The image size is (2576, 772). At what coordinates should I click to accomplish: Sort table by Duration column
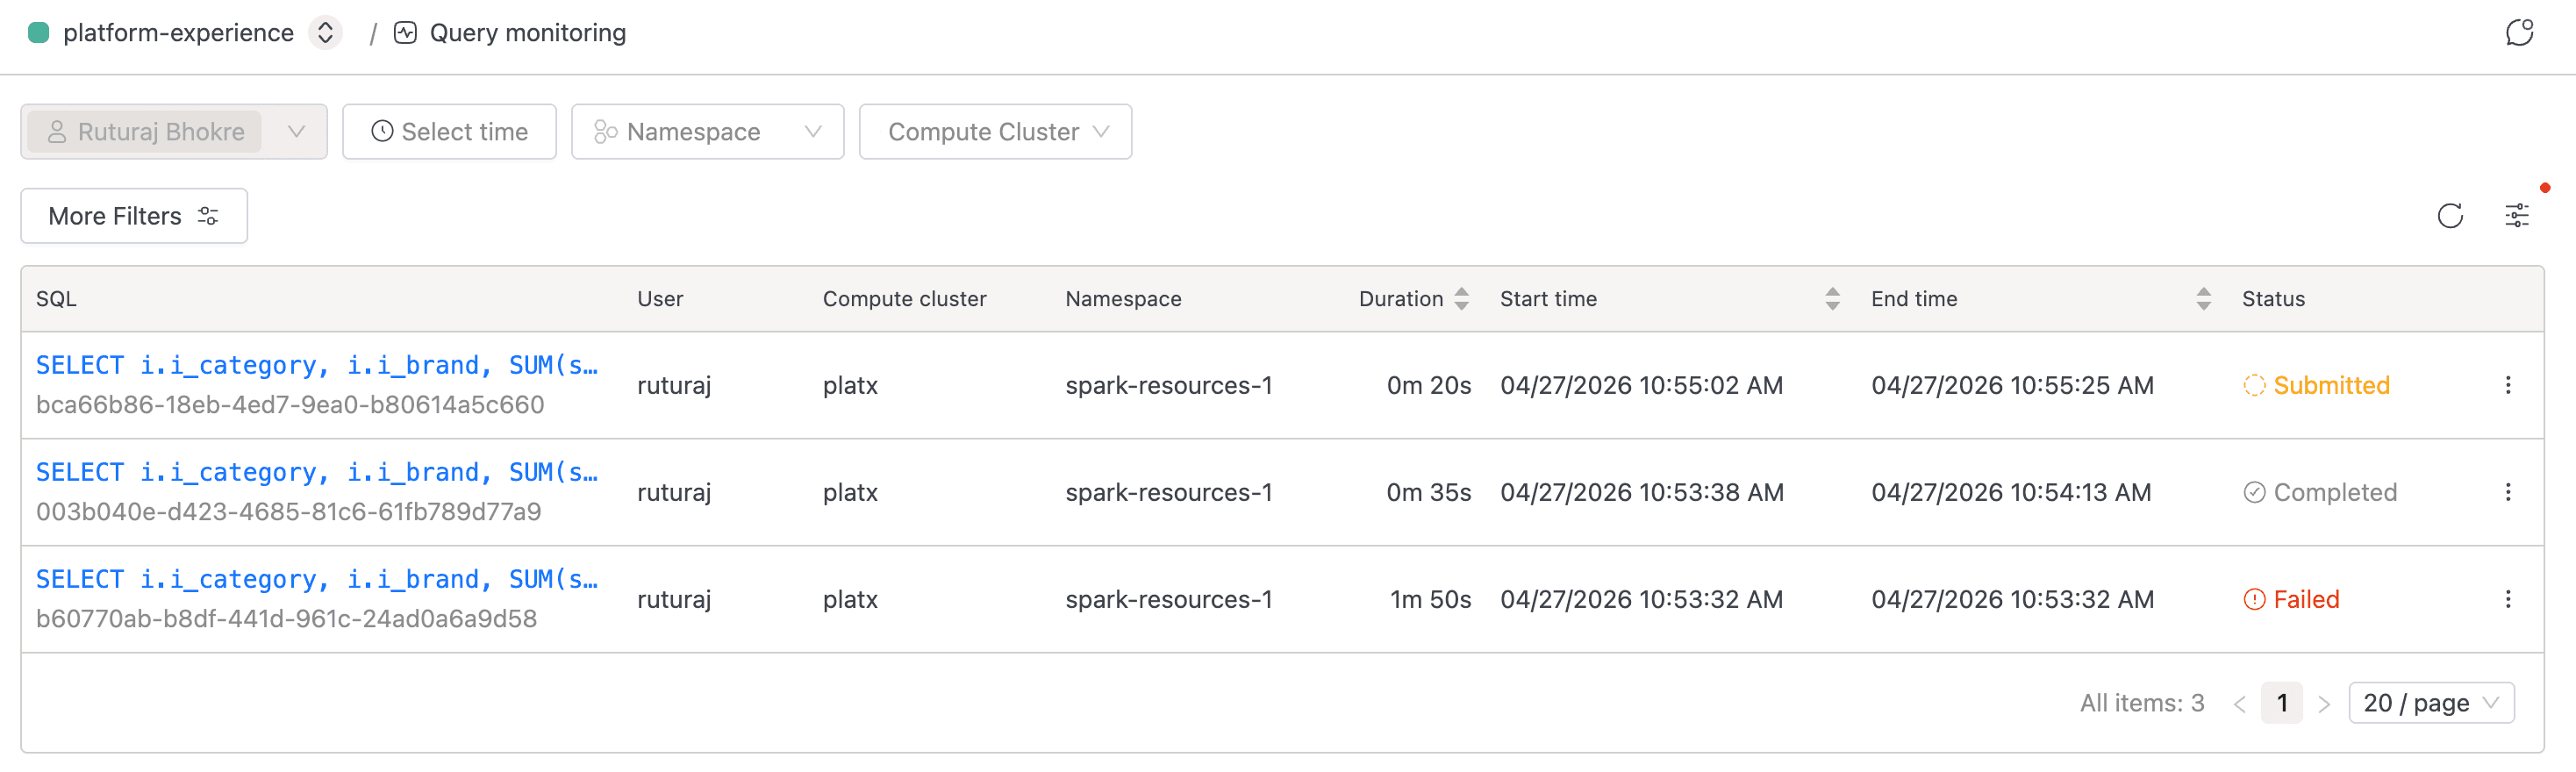[x=1461, y=299]
